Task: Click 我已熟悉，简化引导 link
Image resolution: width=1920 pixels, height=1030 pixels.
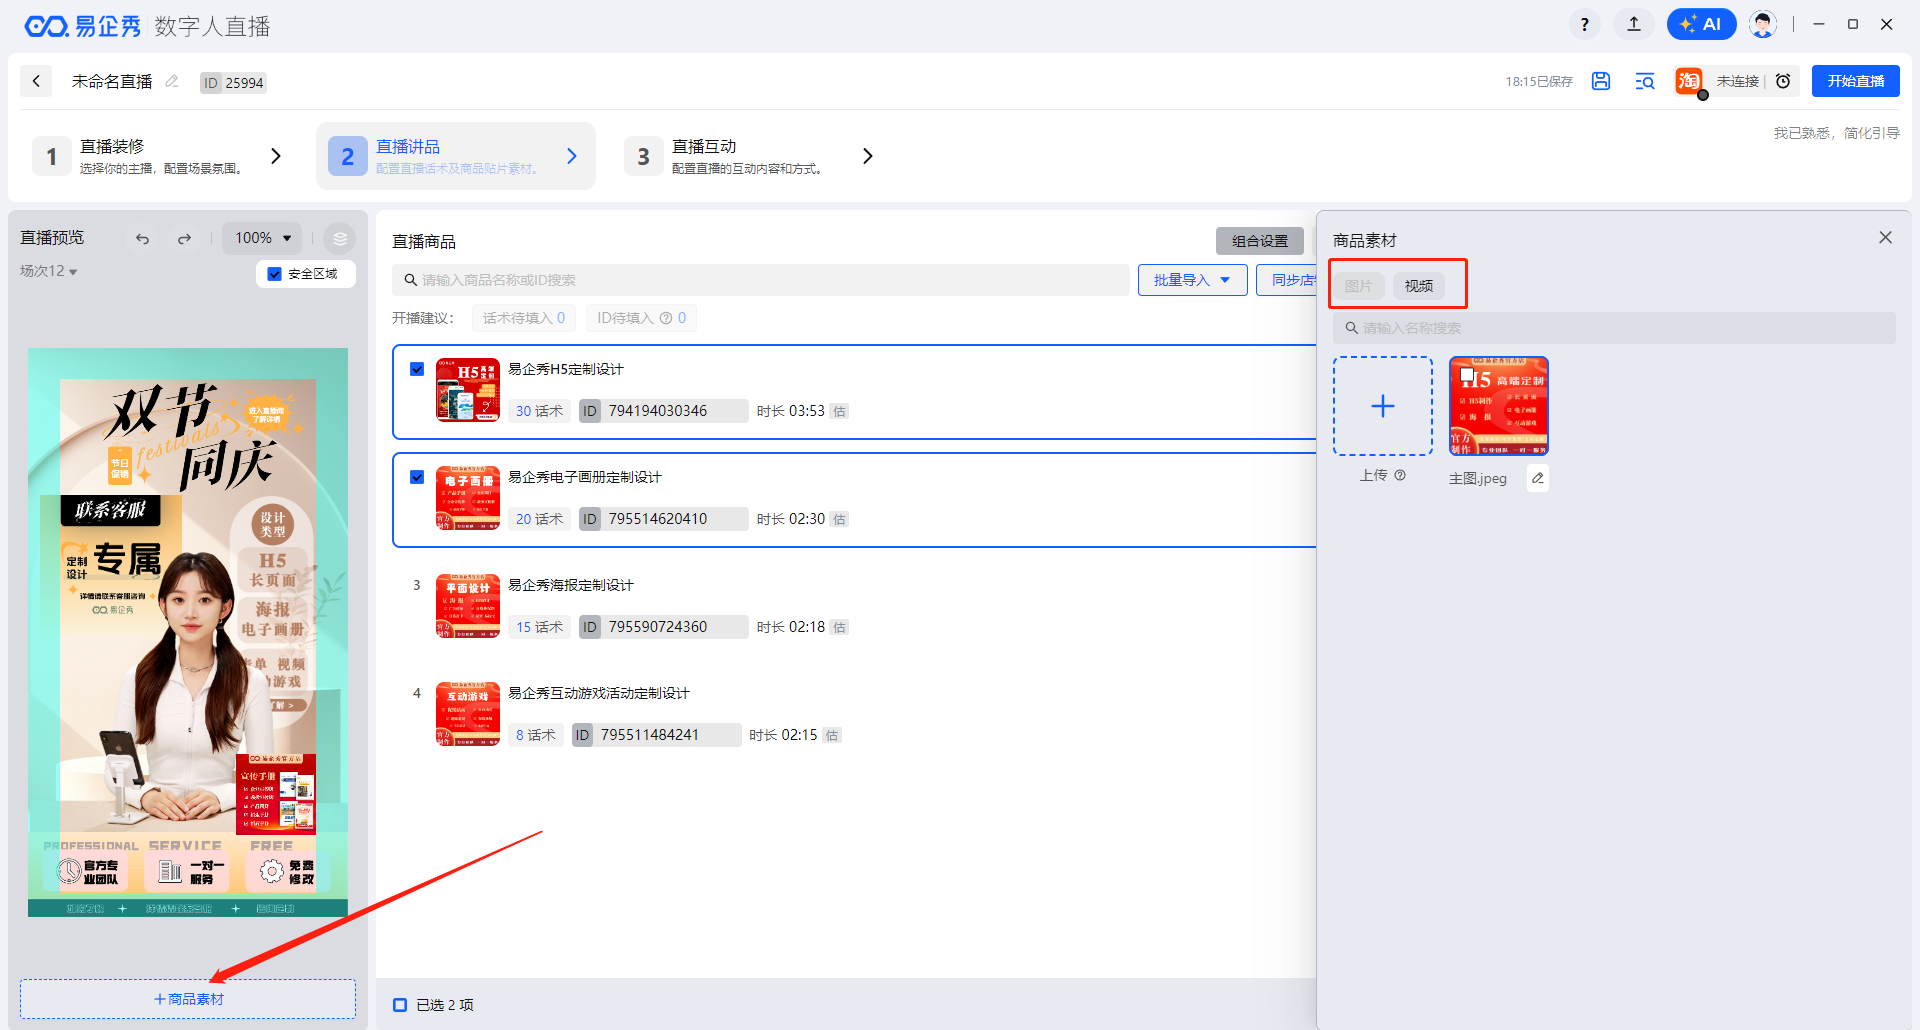Action: coord(1836,133)
